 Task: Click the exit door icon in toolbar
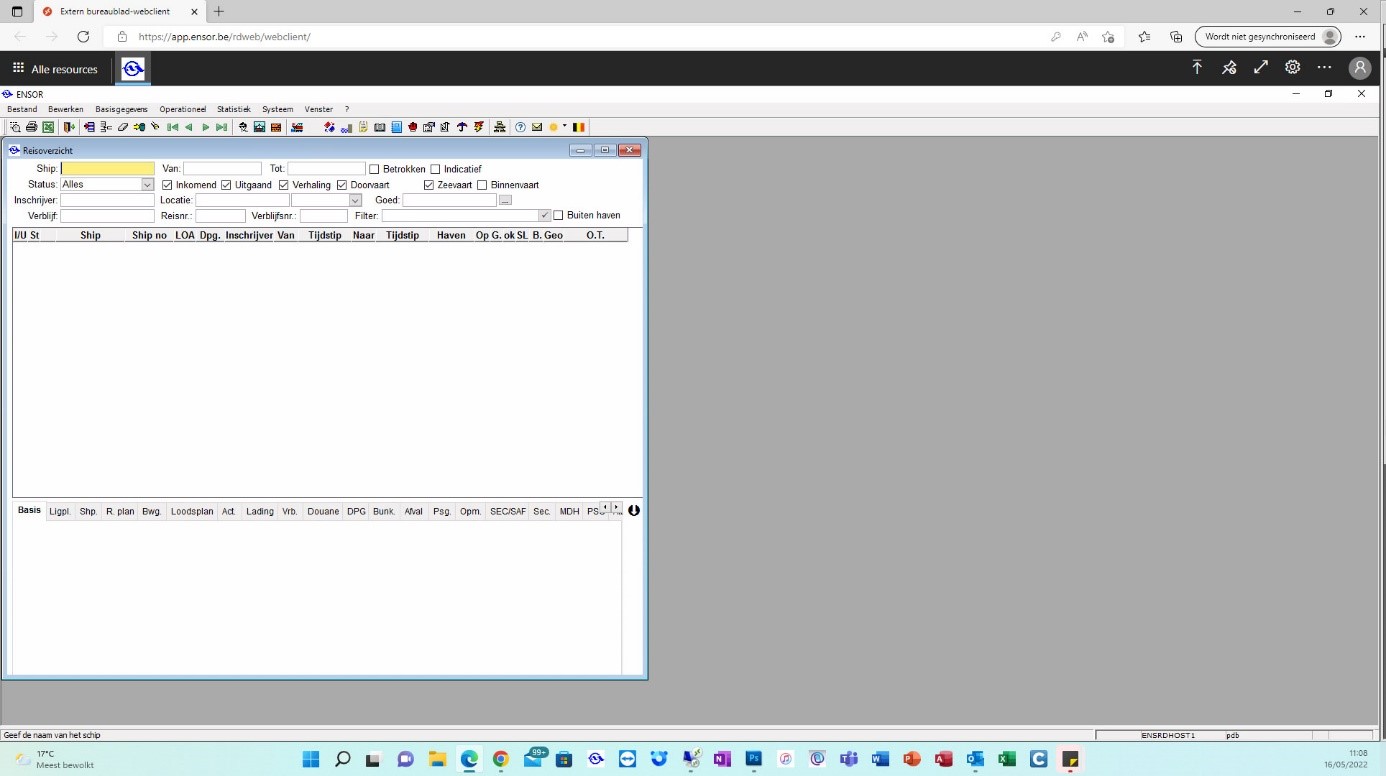[x=69, y=127]
